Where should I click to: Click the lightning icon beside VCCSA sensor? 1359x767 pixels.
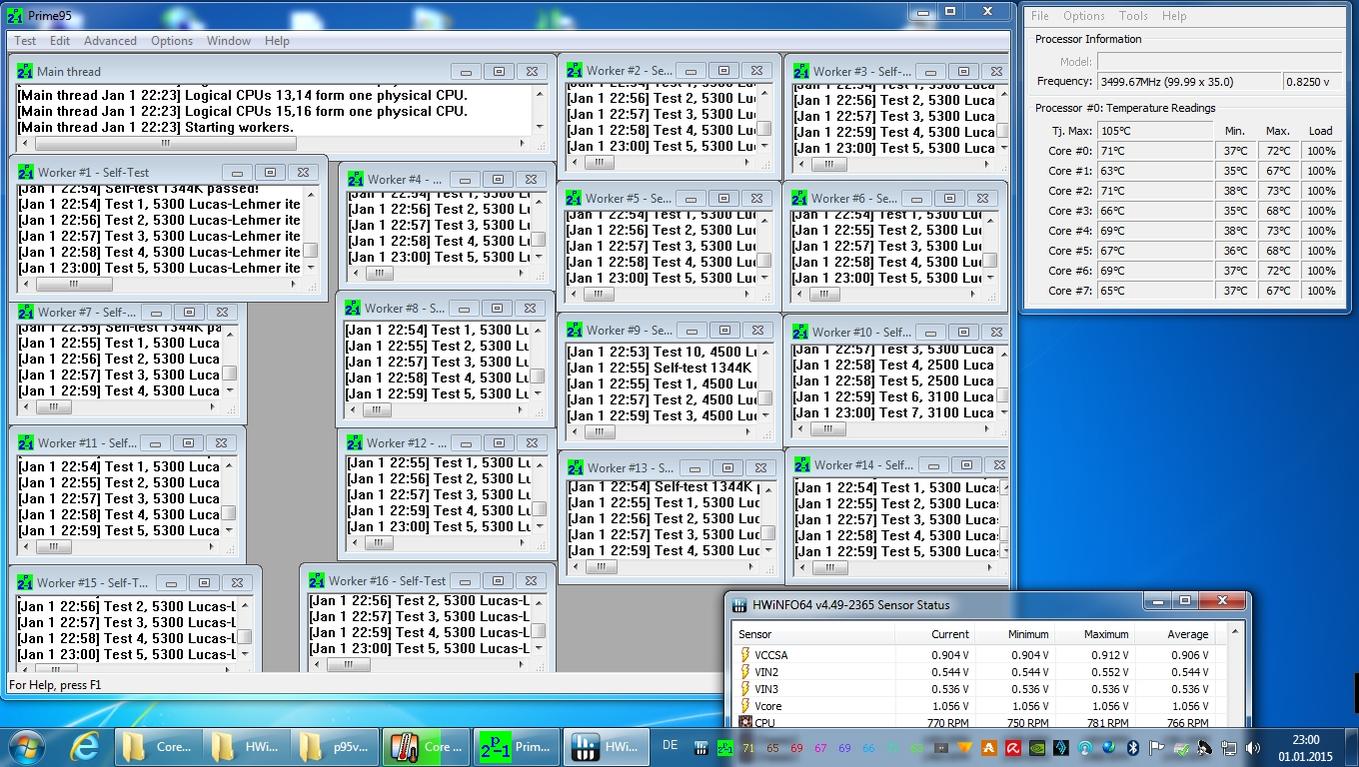click(745, 655)
